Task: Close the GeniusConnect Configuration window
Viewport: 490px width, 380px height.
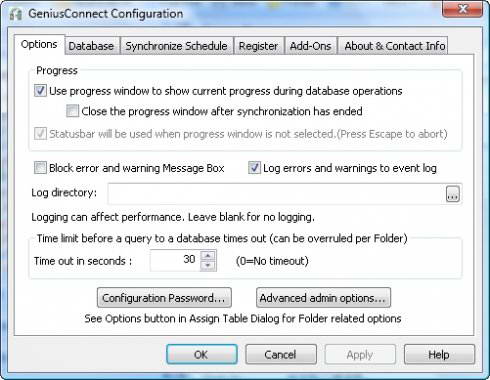Action: point(462,9)
